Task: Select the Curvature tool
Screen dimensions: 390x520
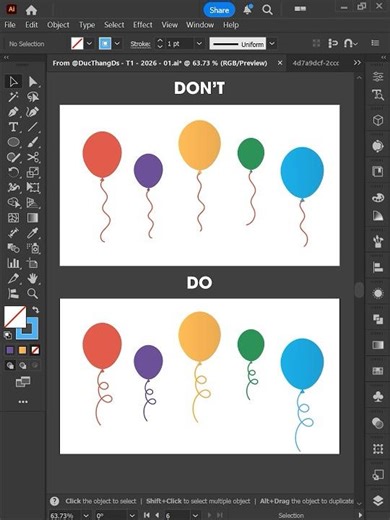Action: (32, 112)
